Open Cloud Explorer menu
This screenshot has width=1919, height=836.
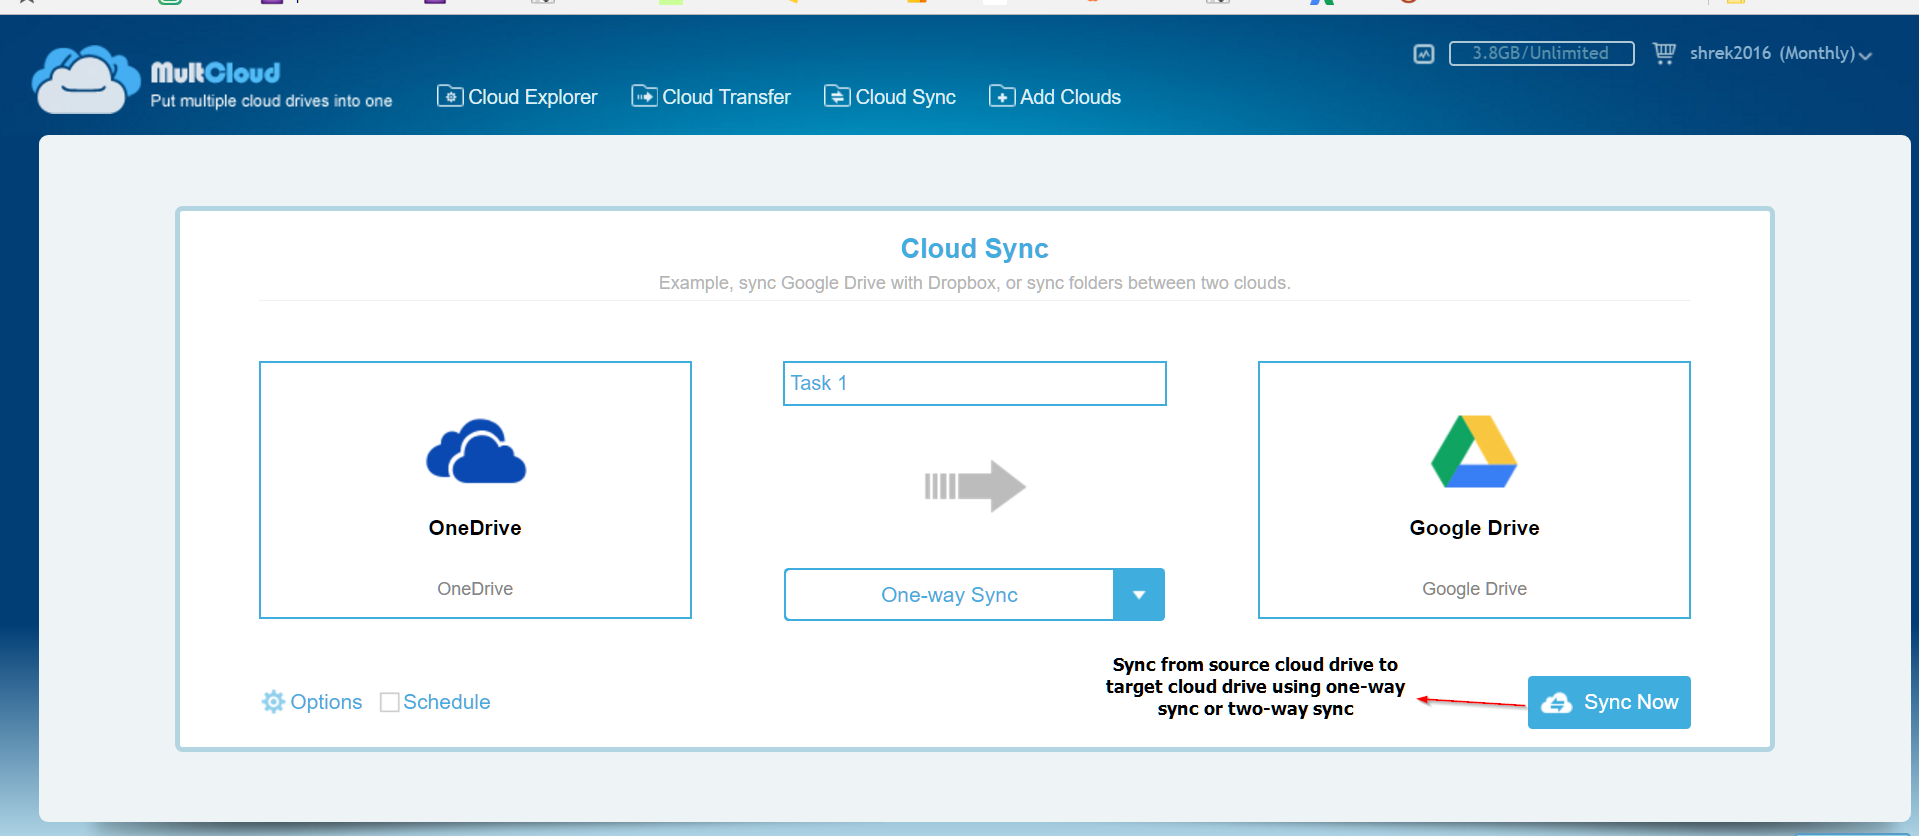point(517,97)
